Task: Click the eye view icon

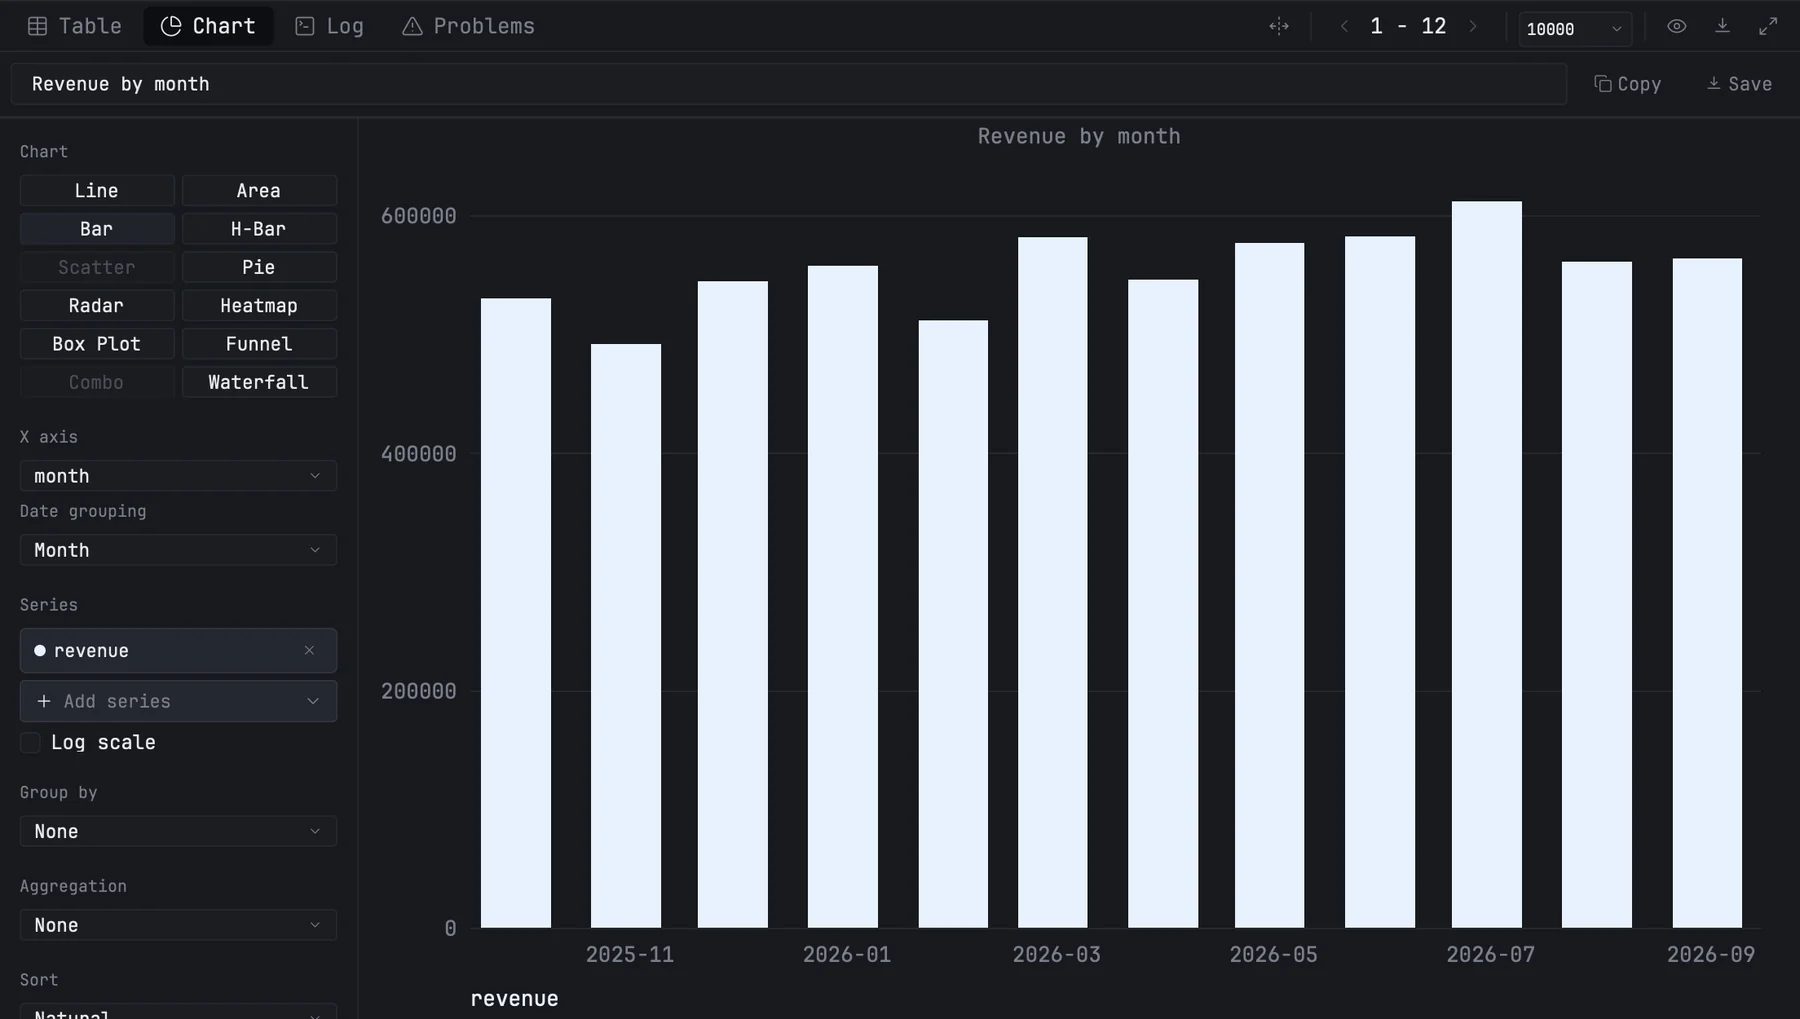Action: pos(1677,26)
